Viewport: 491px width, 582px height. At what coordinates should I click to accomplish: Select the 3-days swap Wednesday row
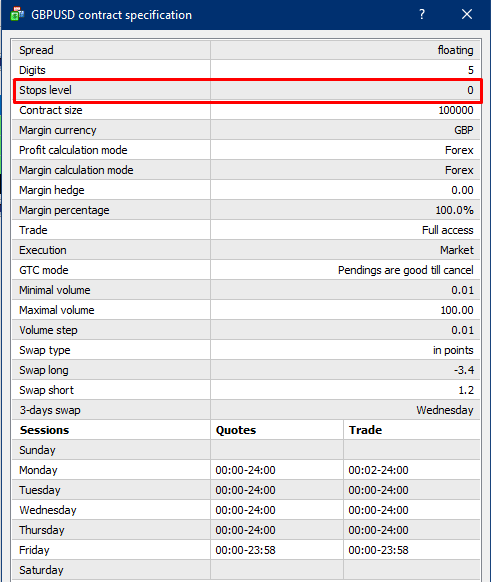point(246,410)
